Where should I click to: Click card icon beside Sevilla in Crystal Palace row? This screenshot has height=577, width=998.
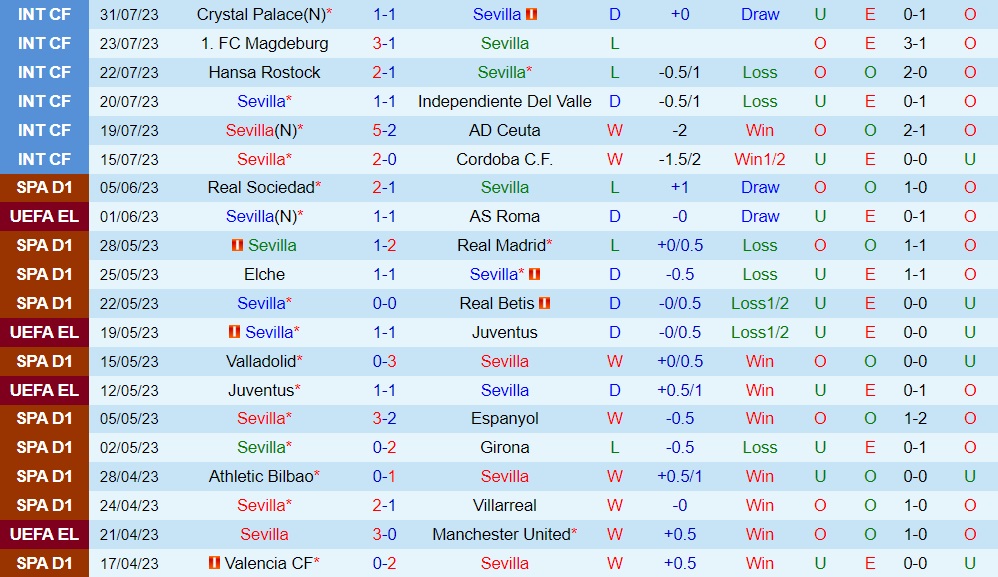pyautogui.click(x=532, y=14)
